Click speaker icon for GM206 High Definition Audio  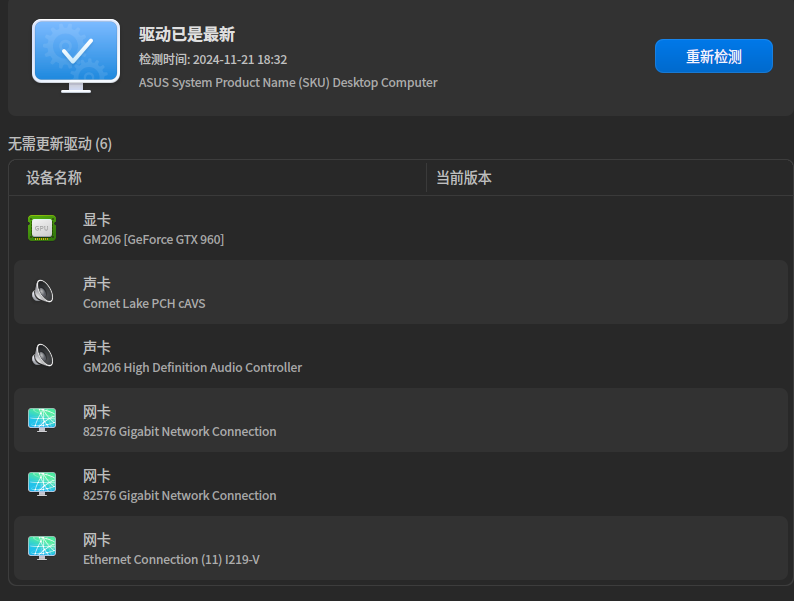coord(43,355)
